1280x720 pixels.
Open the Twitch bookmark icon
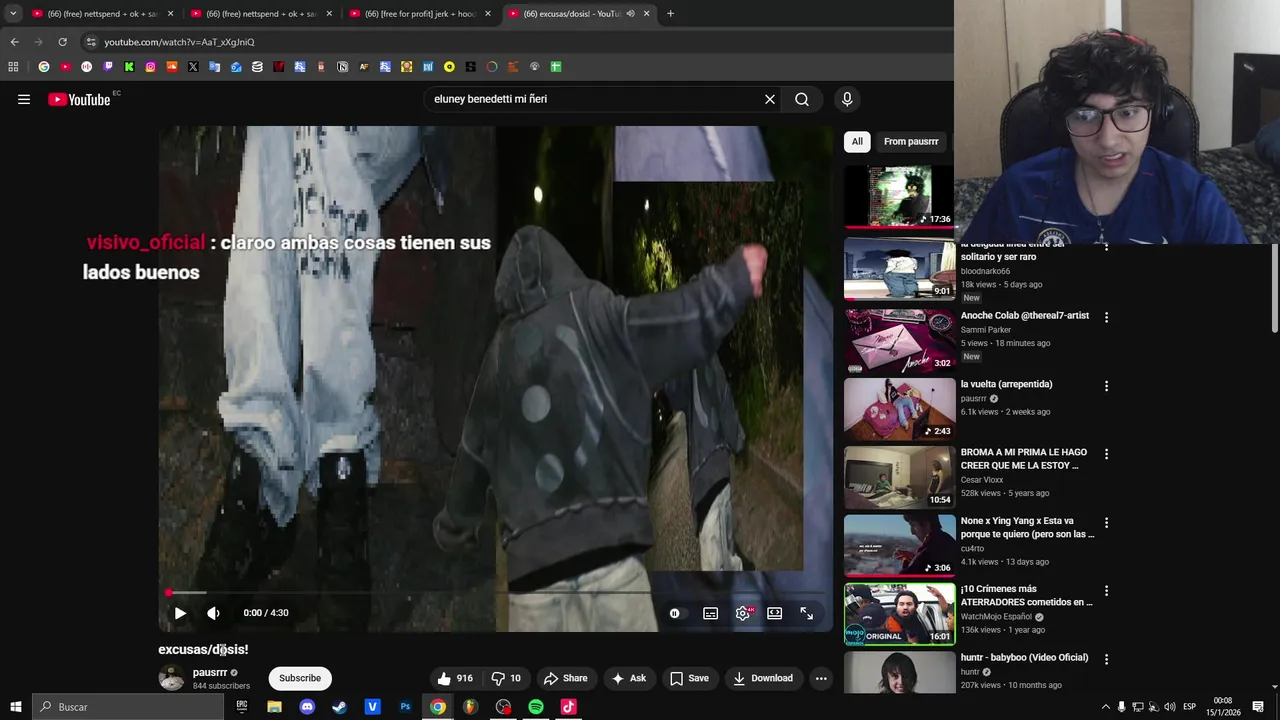(108, 67)
